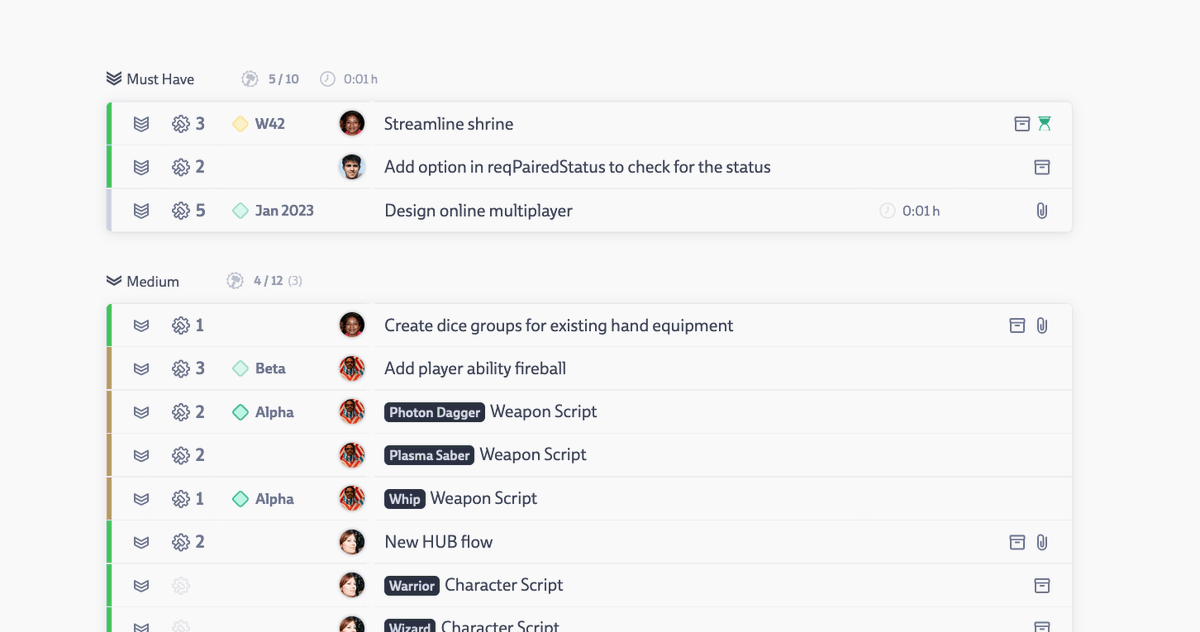The width and height of the screenshot is (1200, 632).
Task: Click the paperclip icon on Create dice groups card
Action: pyautogui.click(x=1042, y=325)
